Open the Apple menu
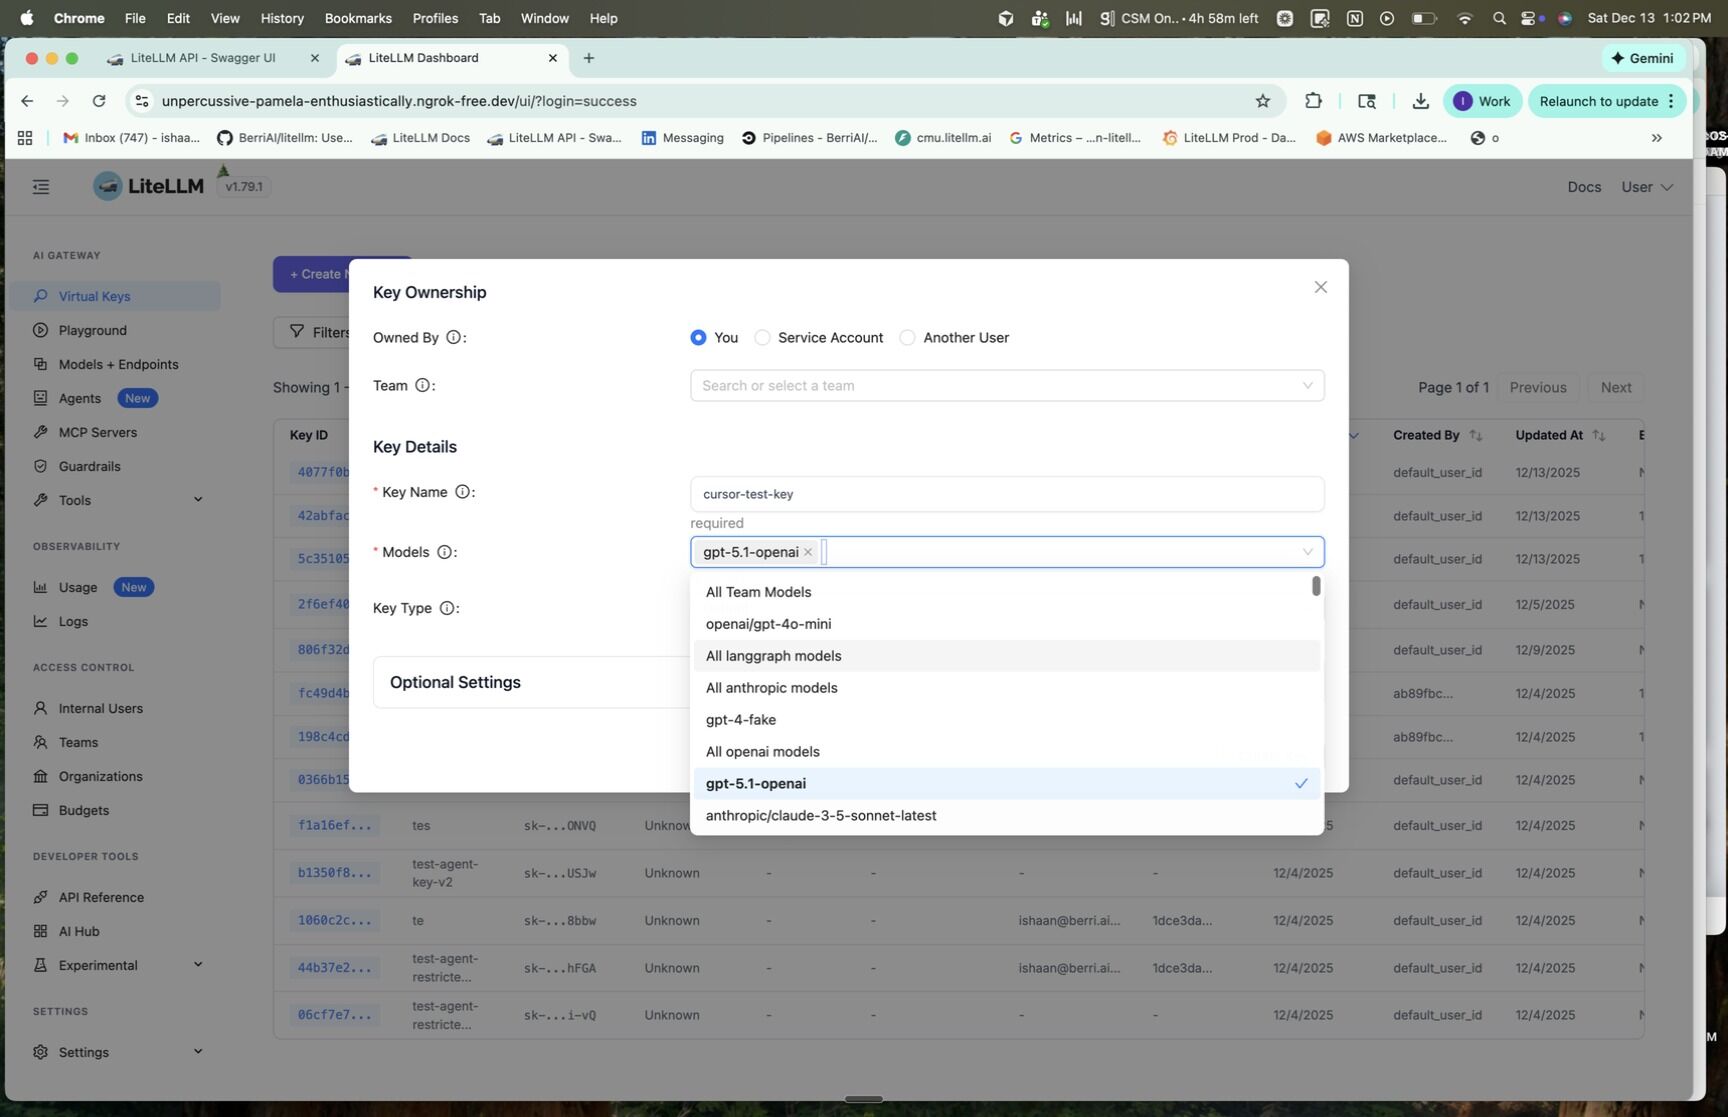The width and height of the screenshot is (1728, 1117). (26, 18)
